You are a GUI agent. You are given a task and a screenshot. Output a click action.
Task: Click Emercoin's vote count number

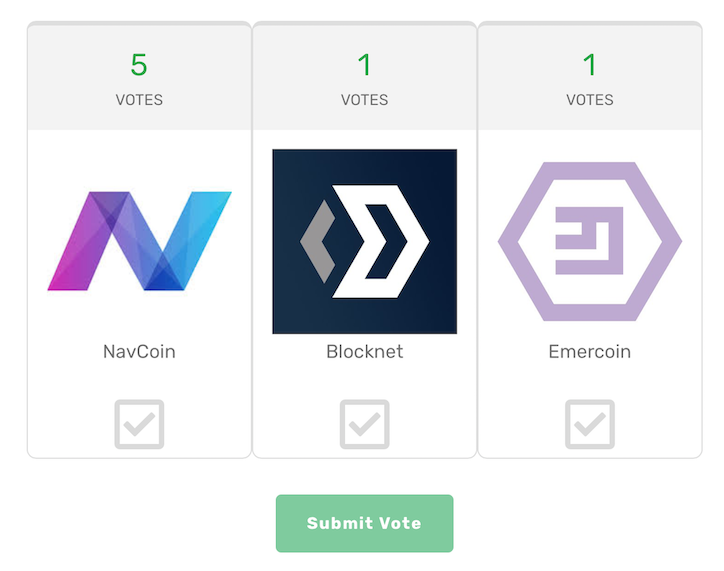[590, 65]
